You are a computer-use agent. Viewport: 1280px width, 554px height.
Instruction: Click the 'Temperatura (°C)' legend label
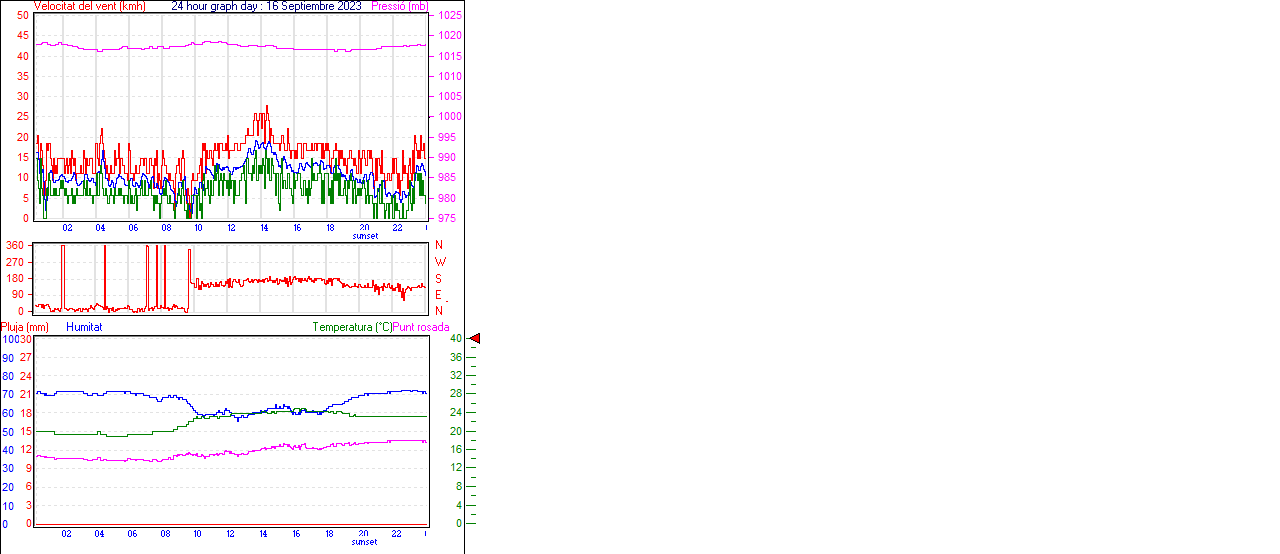tap(352, 327)
